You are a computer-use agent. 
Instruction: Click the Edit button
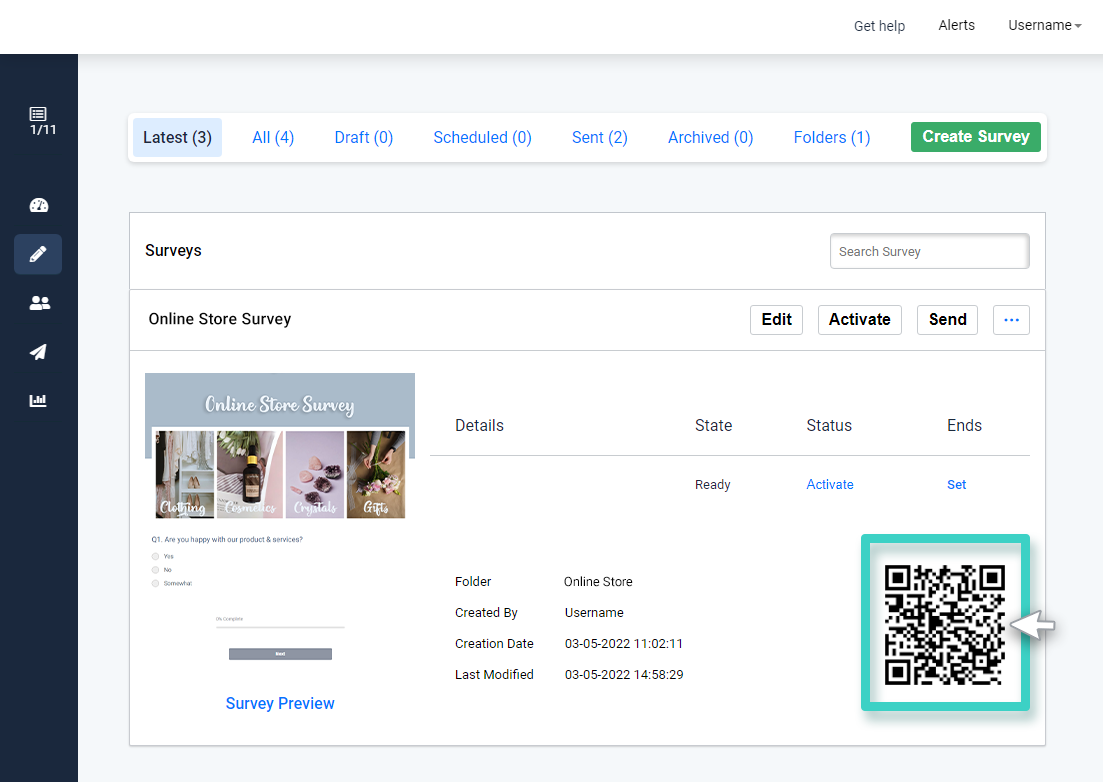[x=777, y=320]
